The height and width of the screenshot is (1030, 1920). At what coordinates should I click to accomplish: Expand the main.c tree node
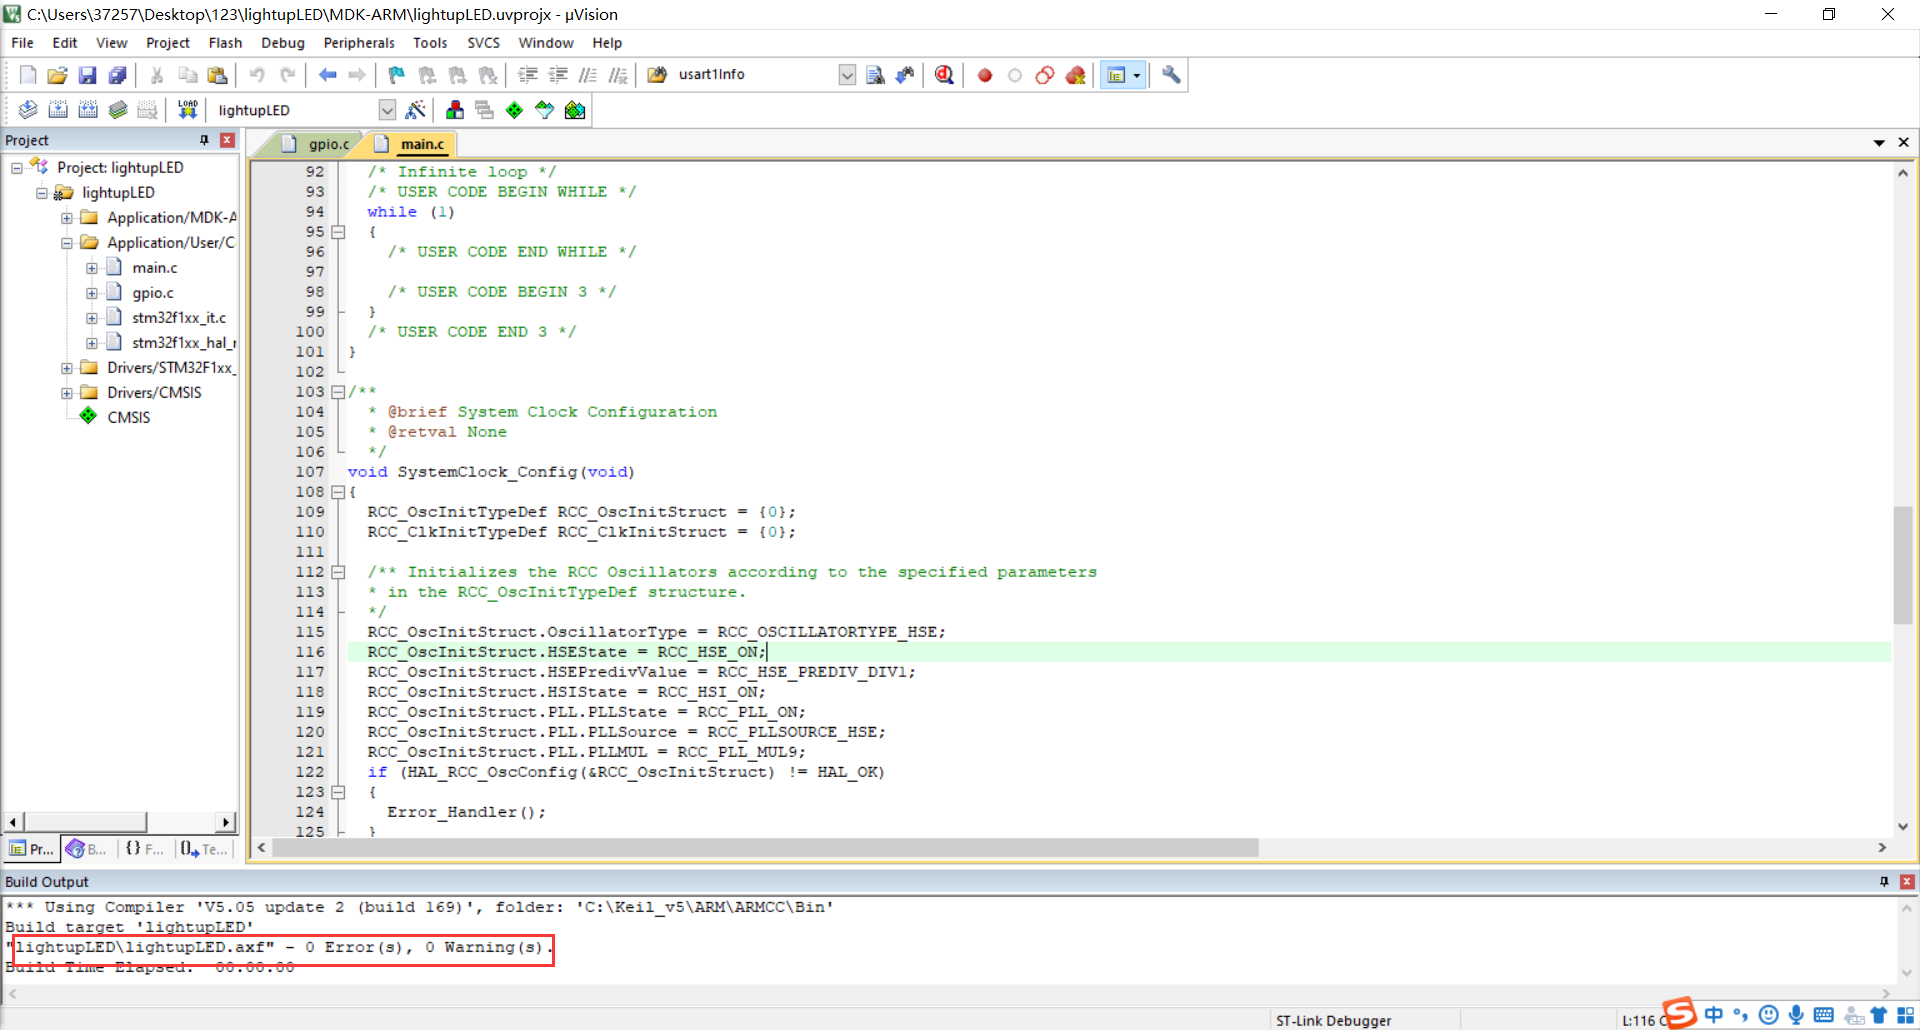(92, 268)
